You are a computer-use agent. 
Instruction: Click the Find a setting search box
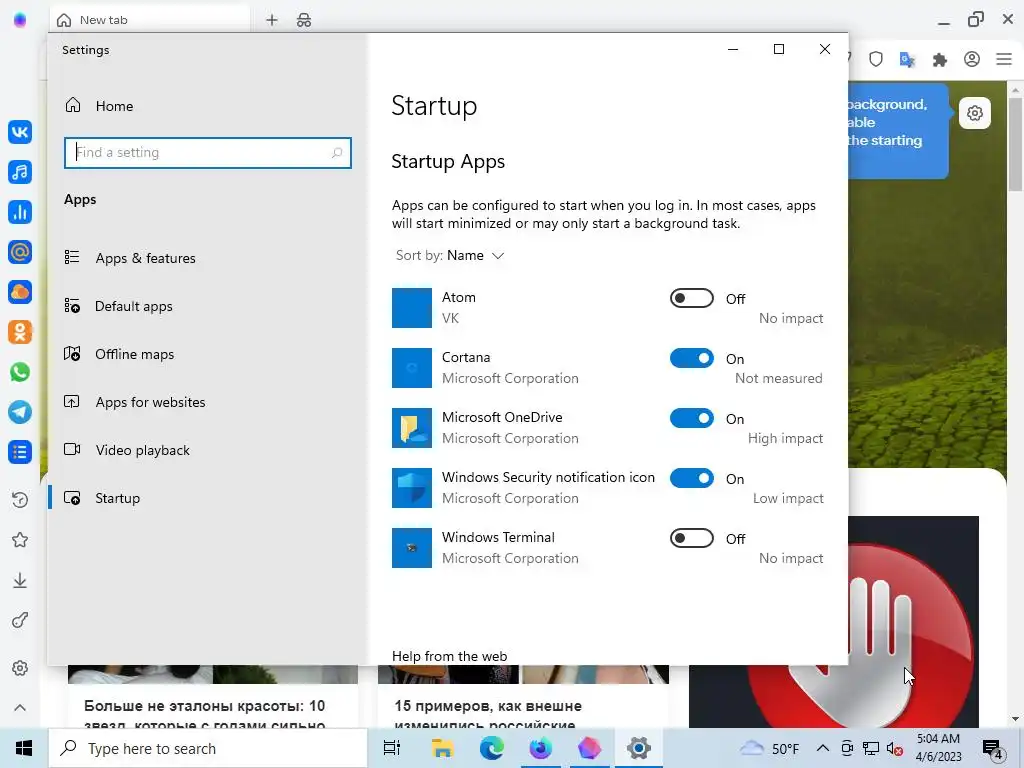click(208, 153)
